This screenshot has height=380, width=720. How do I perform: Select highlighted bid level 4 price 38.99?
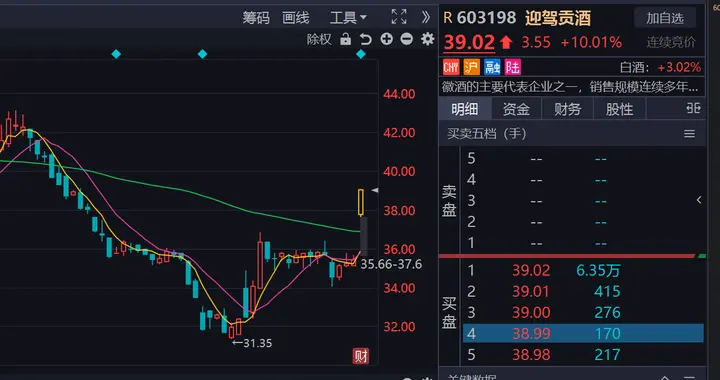[x=531, y=334]
